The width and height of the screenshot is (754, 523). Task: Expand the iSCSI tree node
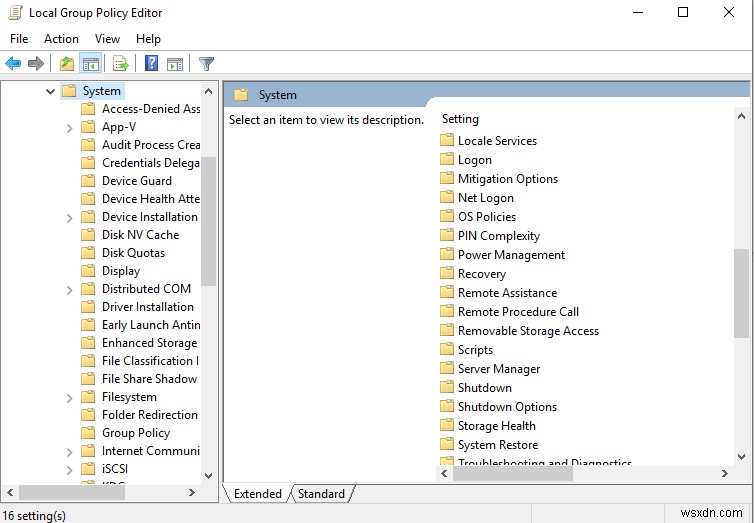click(x=69, y=470)
